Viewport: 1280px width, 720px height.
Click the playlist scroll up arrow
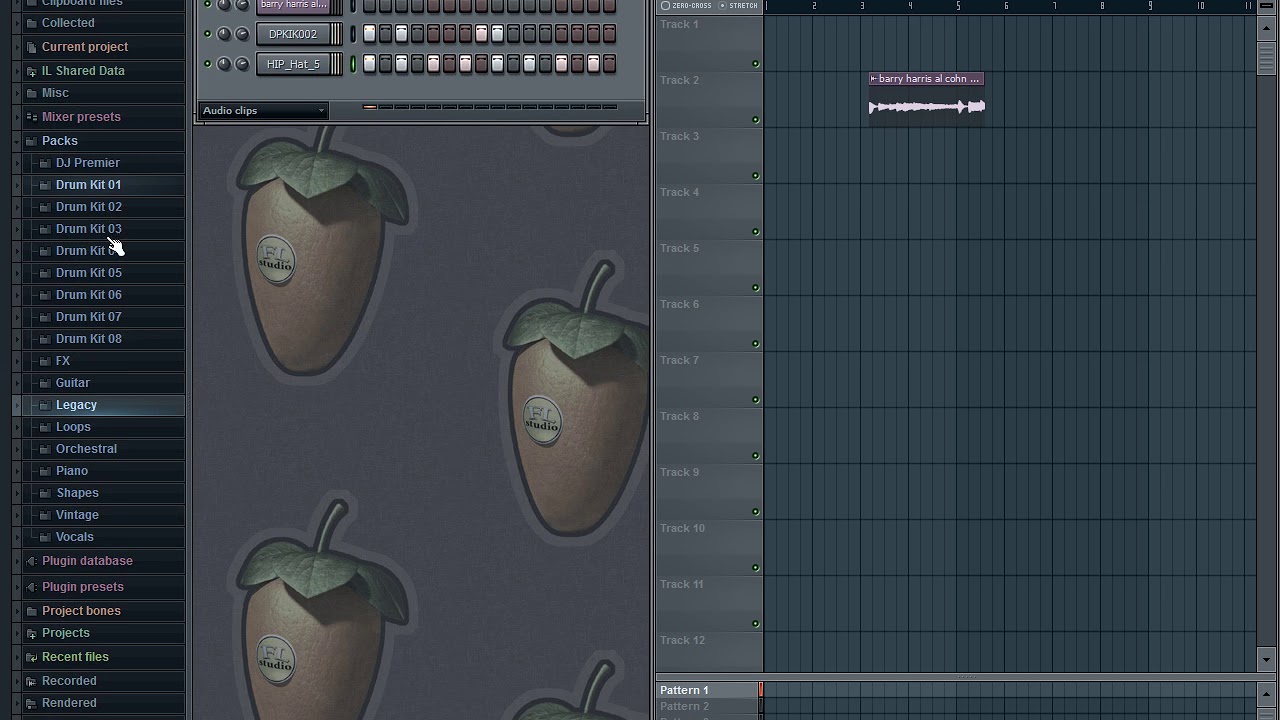(1267, 28)
